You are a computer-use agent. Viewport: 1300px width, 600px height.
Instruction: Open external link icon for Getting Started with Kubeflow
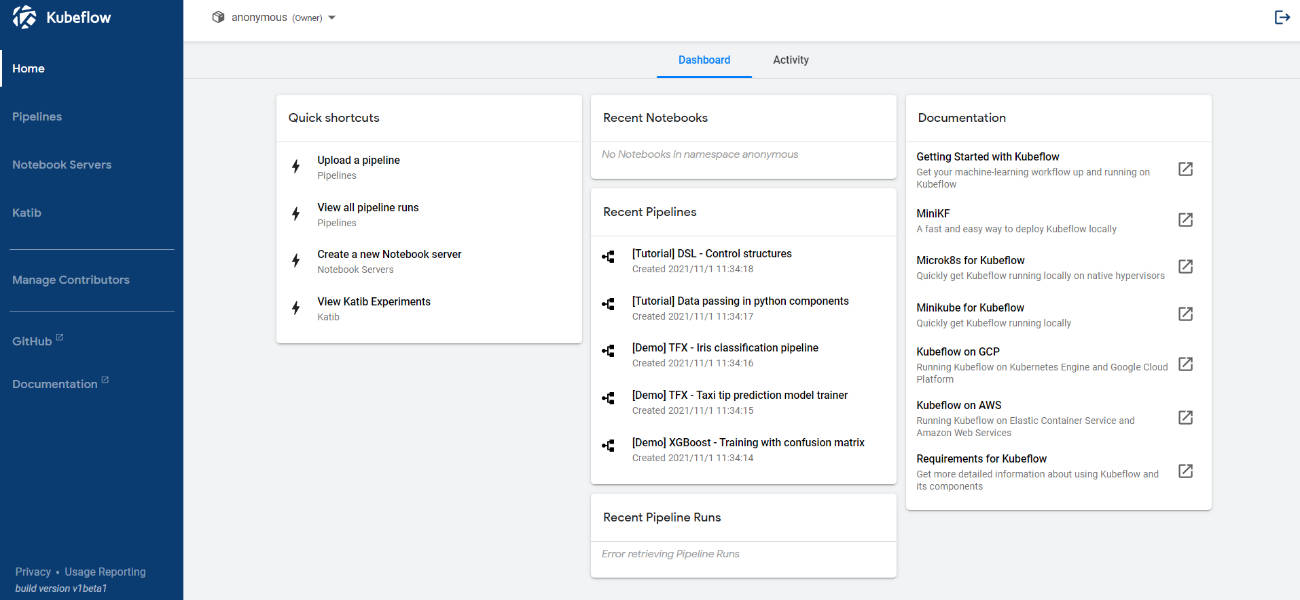click(x=1185, y=169)
